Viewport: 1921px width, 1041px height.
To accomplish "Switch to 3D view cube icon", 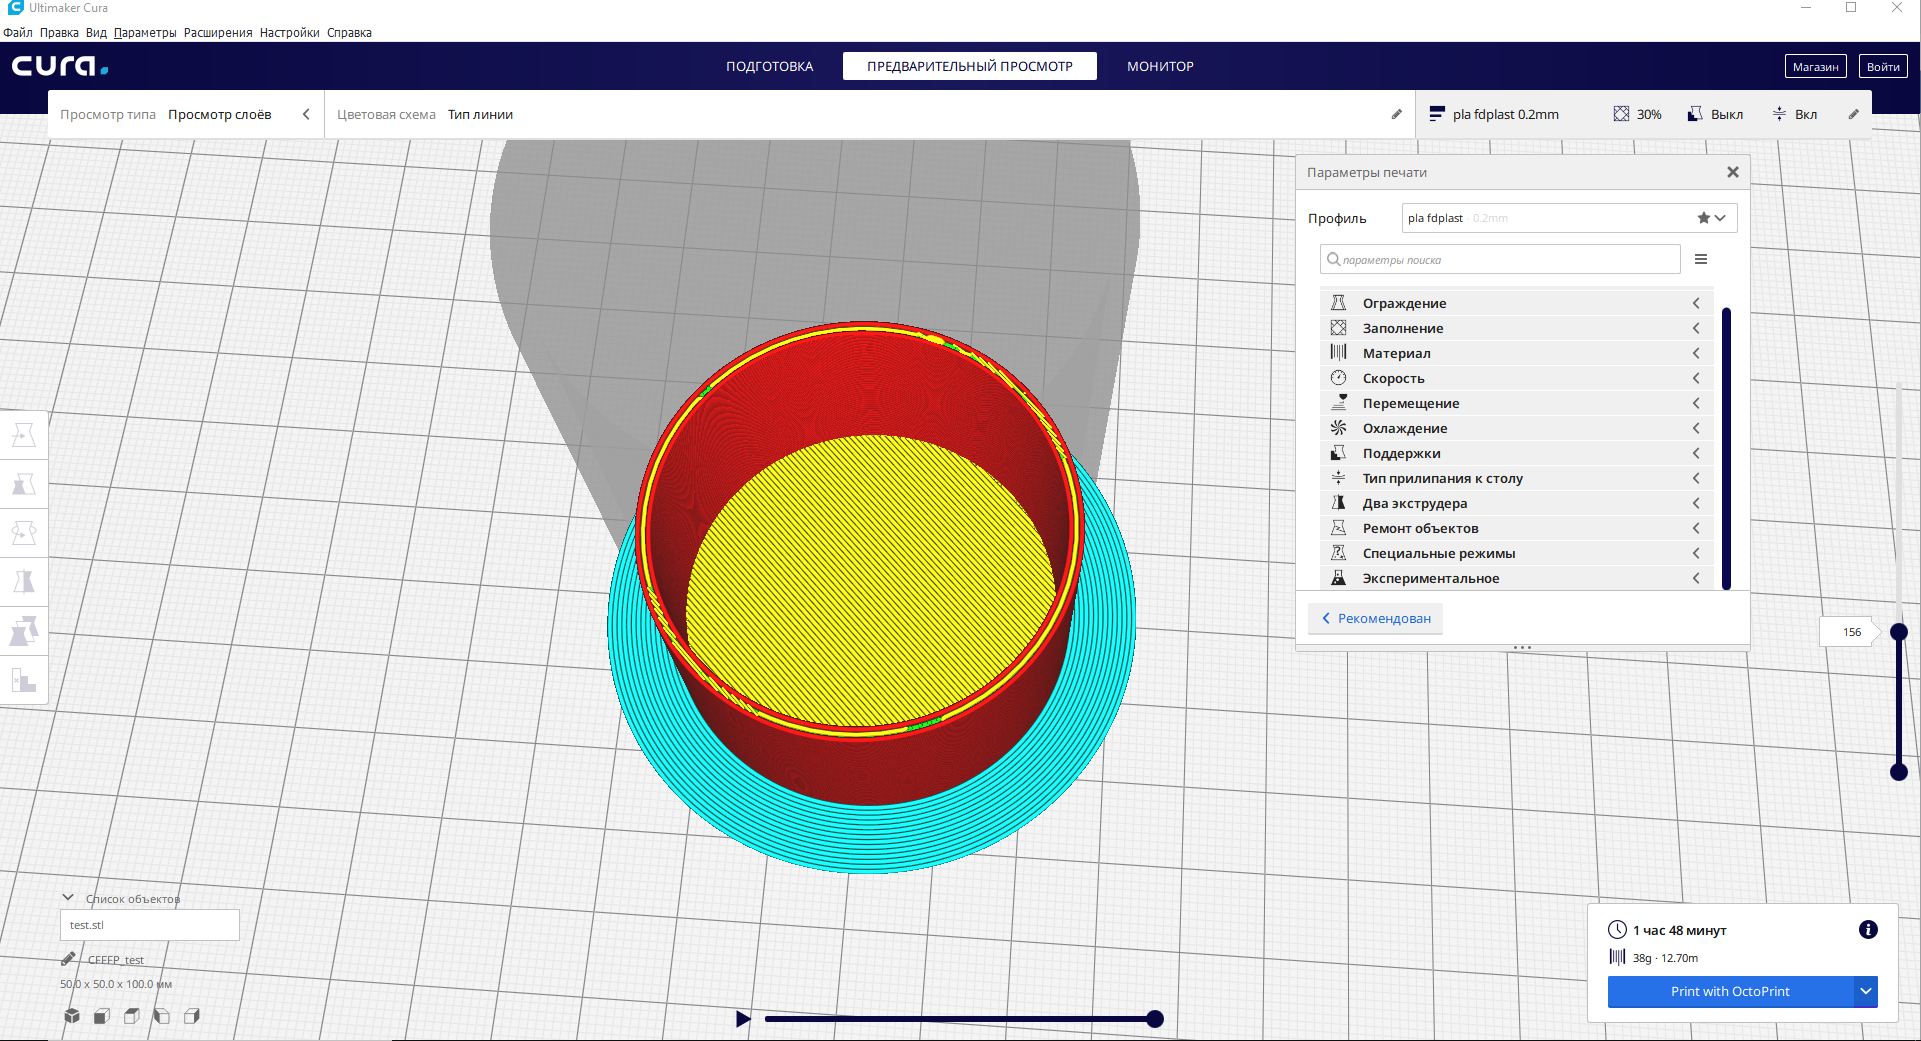I will (x=72, y=1016).
